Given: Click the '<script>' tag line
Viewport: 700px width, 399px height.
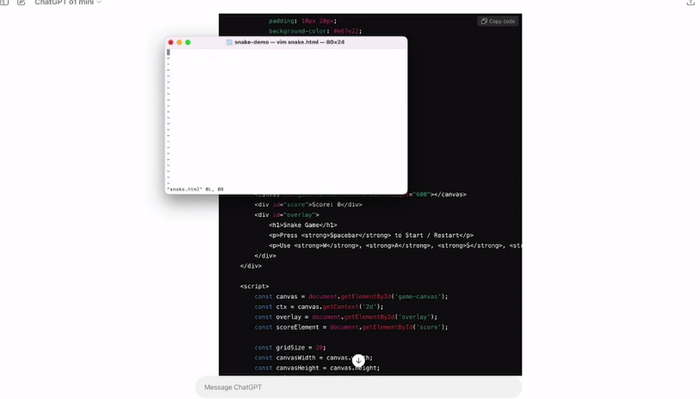Looking at the screenshot, I should click(x=254, y=286).
